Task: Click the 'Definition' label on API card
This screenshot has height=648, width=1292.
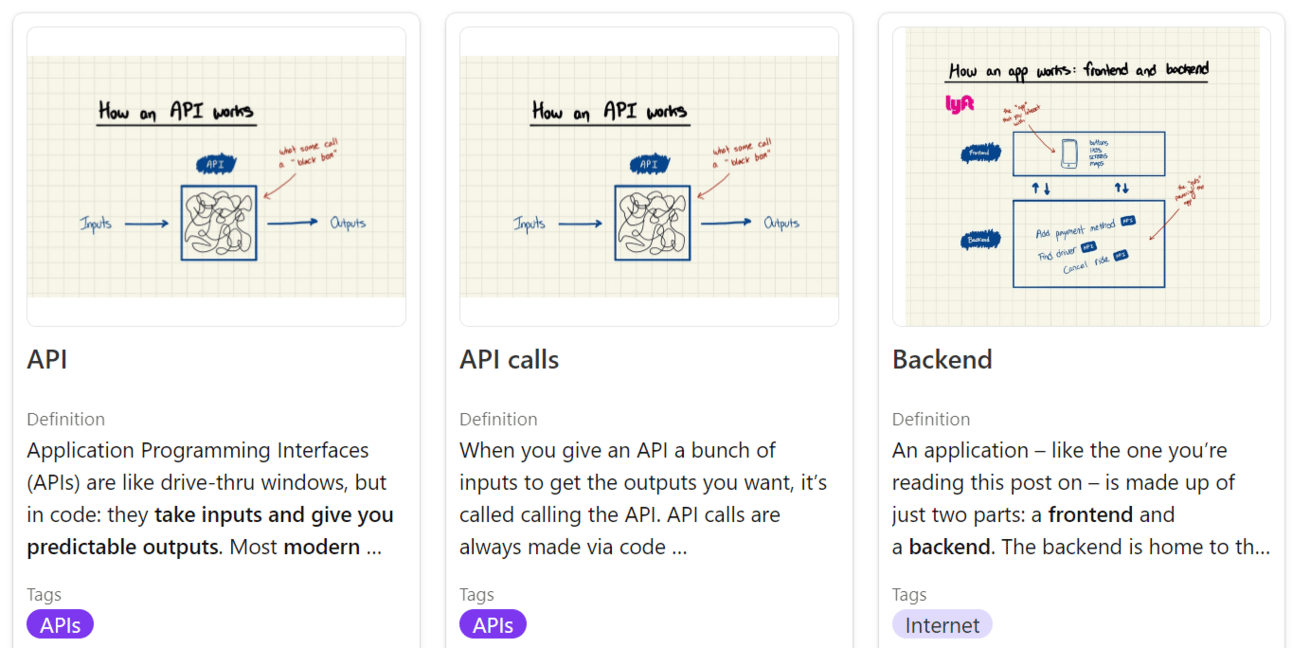Action: [66, 419]
